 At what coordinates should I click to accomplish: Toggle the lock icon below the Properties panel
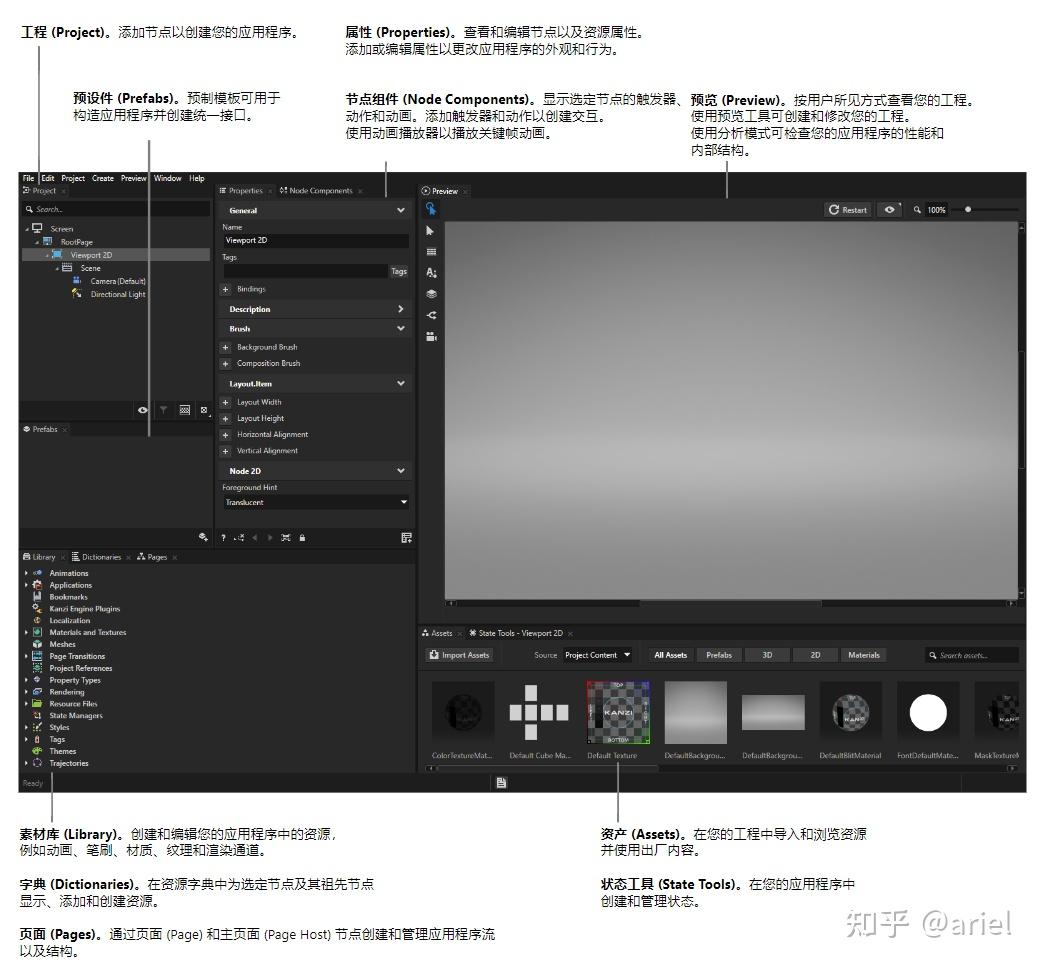[302, 537]
